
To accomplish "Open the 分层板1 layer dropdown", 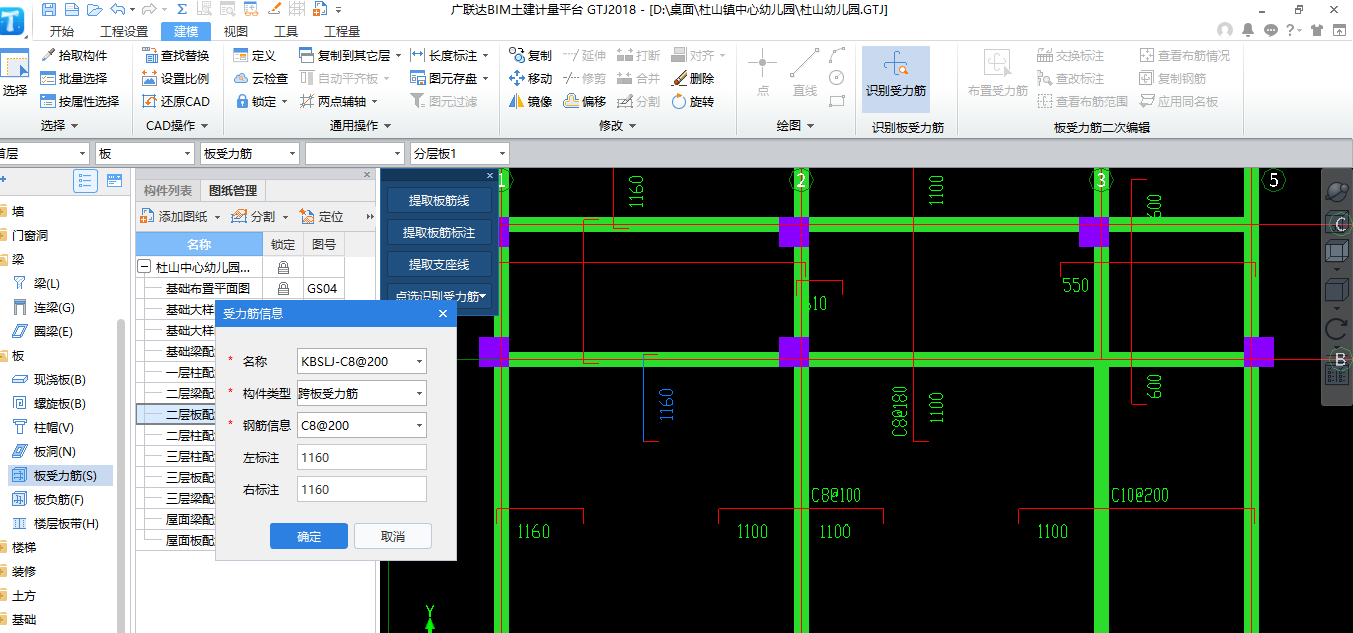I will pos(501,154).
